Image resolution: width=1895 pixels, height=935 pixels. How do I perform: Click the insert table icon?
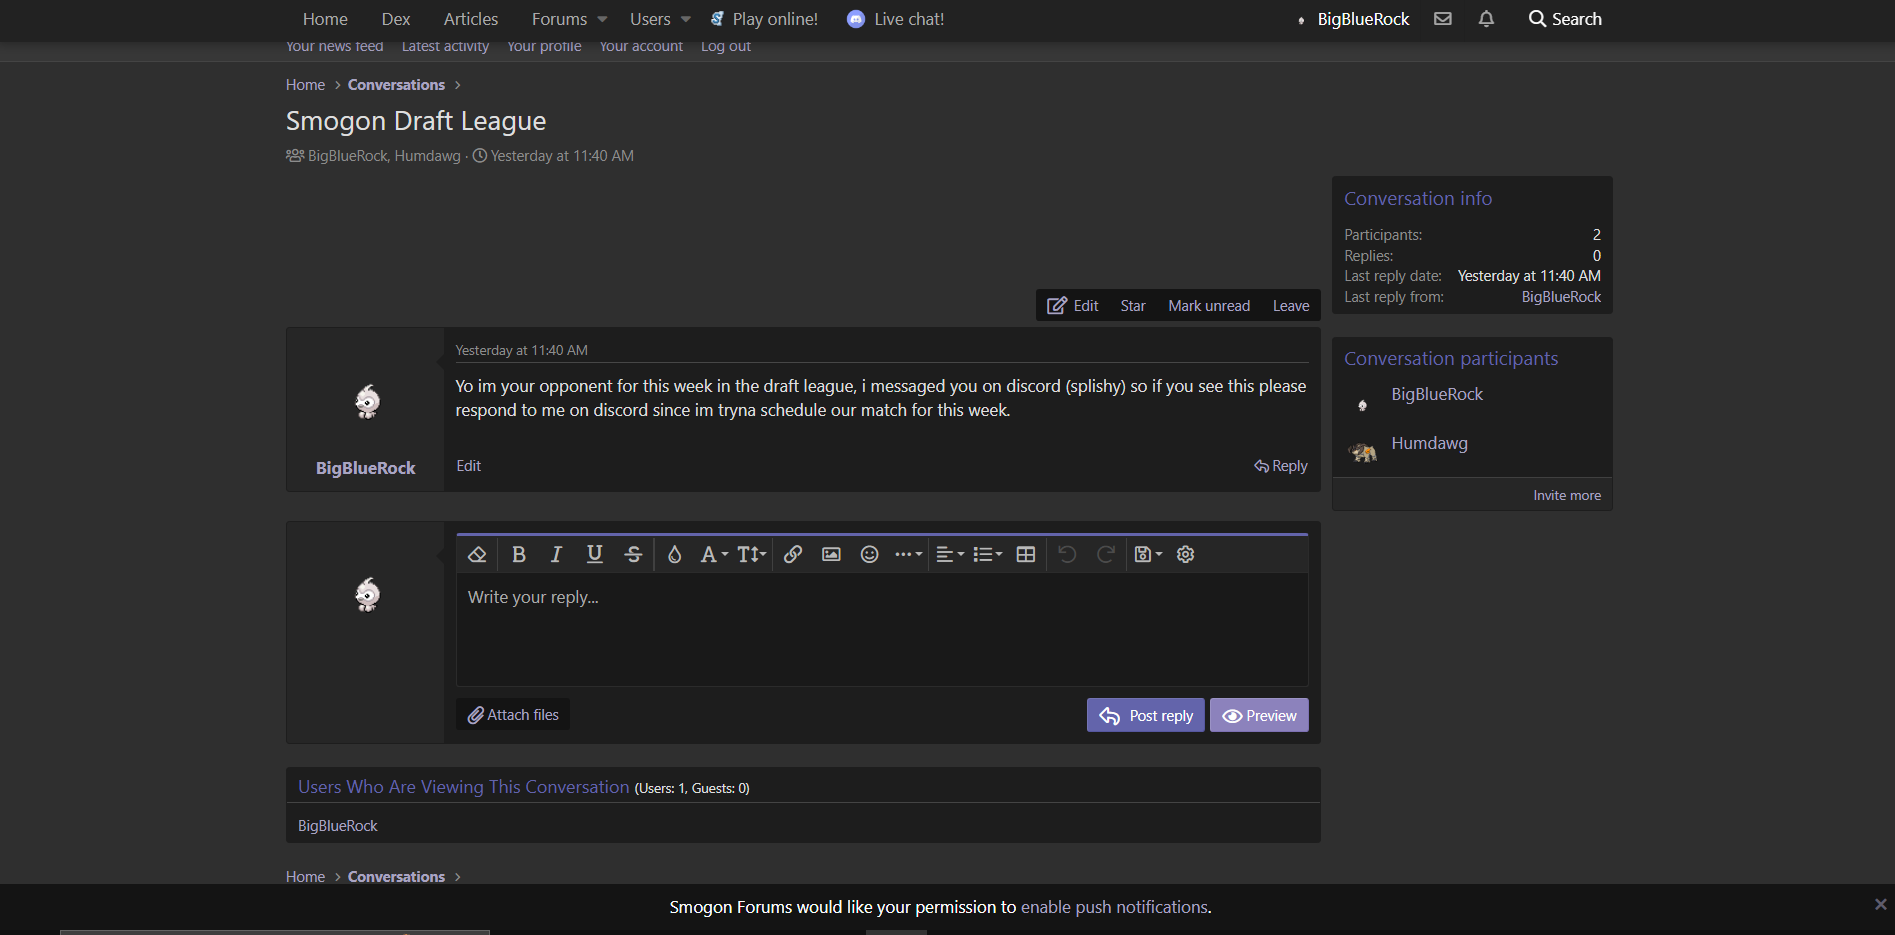pyautogui.click(x=1025, y=554)
